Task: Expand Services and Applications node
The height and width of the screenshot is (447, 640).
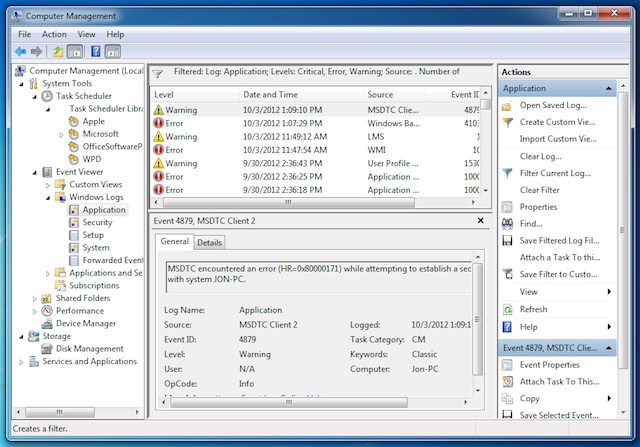Action: (x=21, y=362)
